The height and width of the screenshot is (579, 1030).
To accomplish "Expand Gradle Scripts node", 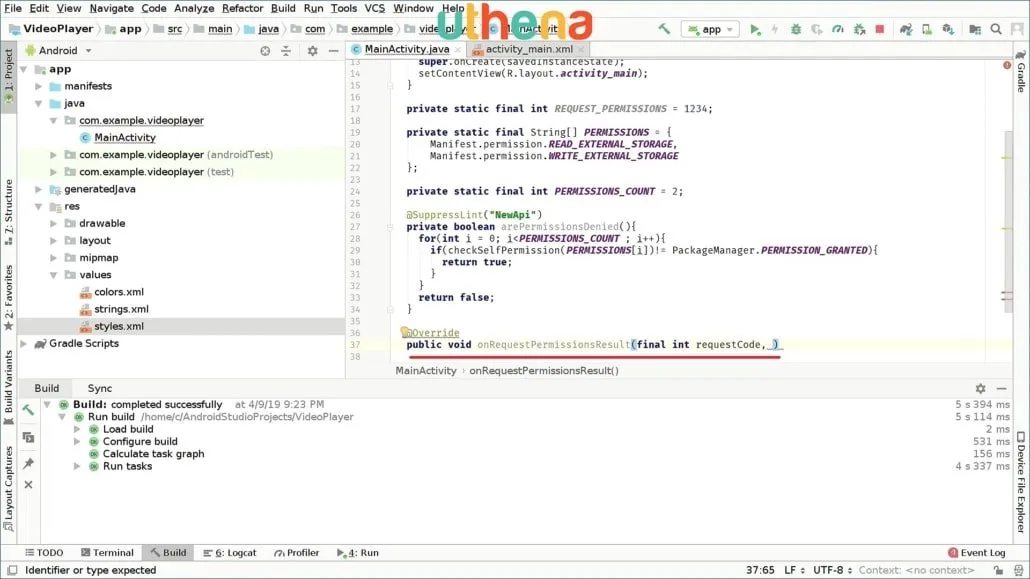I will 24,344.
